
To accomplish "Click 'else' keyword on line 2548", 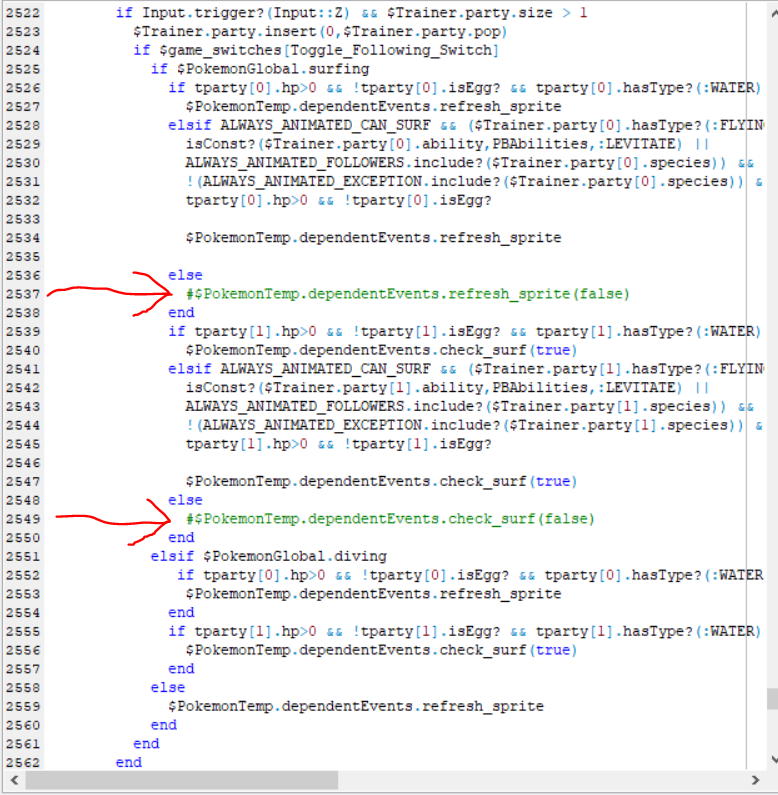I will [x=185, y=500].
